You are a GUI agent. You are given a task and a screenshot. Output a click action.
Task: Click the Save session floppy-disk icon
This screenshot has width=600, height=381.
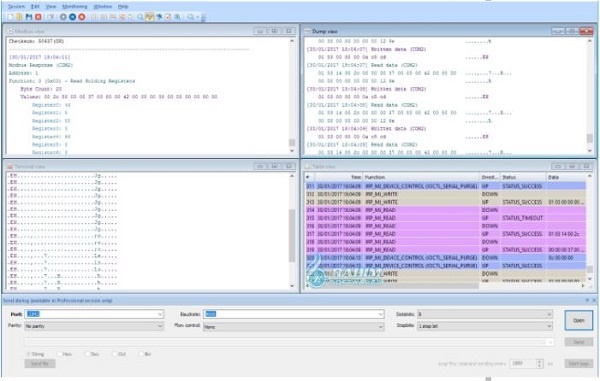[x=29, y=17]
